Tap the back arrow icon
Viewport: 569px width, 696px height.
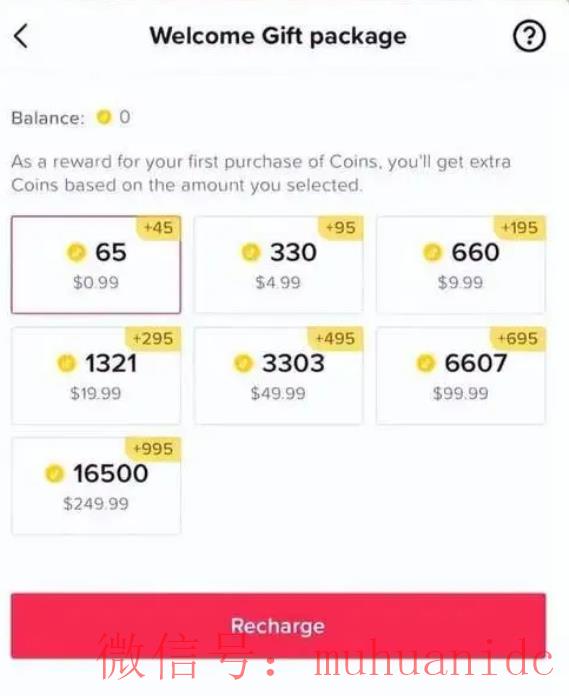[x=21, y=36]
